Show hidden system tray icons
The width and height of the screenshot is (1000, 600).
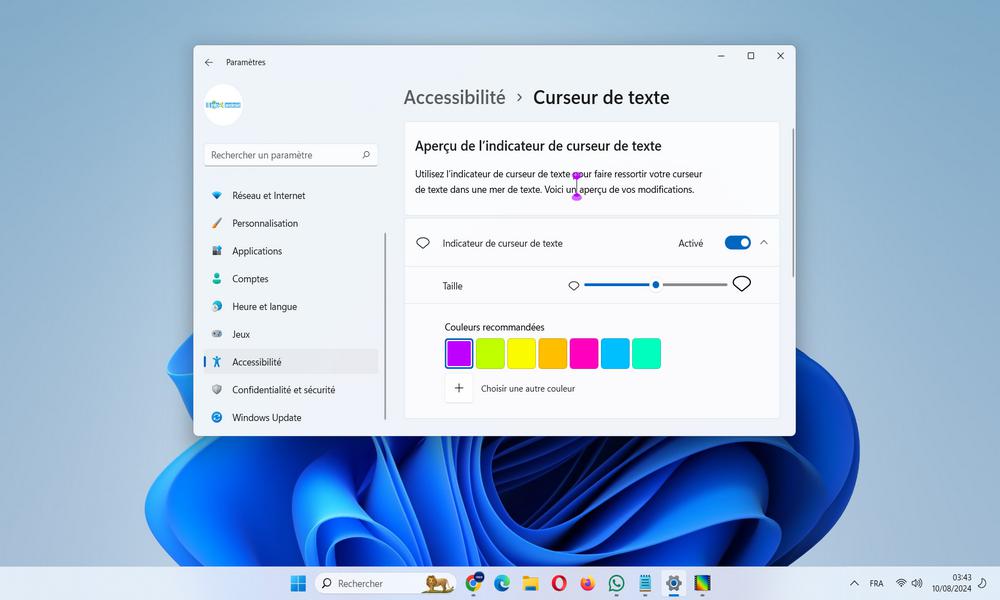(x=854, y=583)
